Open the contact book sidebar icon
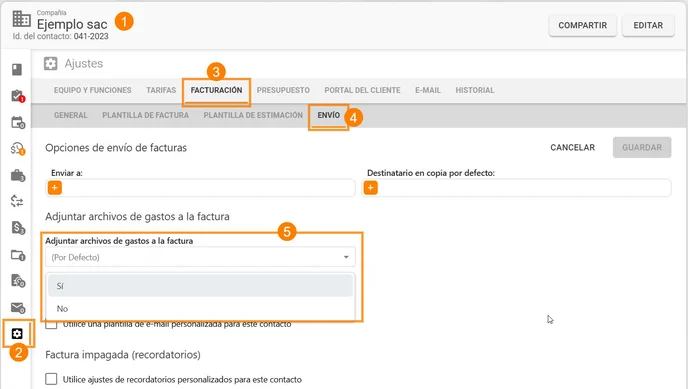Screen dimensions: 688x389 point(17,69)
